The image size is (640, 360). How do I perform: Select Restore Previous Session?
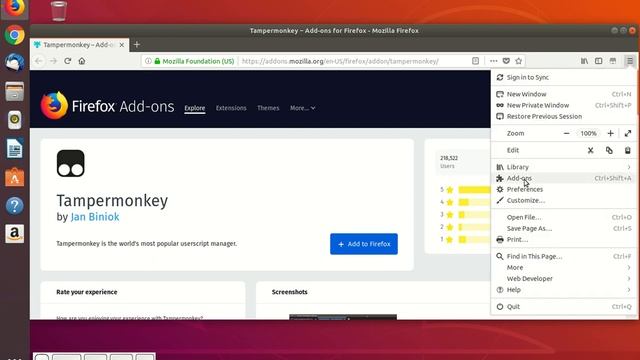pyautogui.click(x=564, y=116)
